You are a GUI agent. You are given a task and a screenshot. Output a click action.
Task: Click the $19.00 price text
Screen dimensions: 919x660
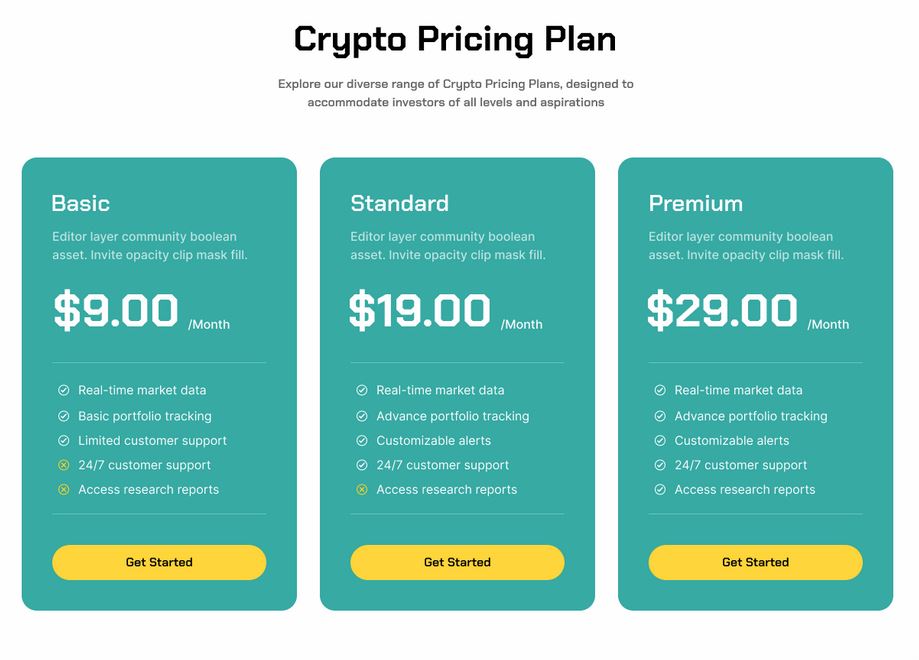pyautogui.click(x=420, y=310)
